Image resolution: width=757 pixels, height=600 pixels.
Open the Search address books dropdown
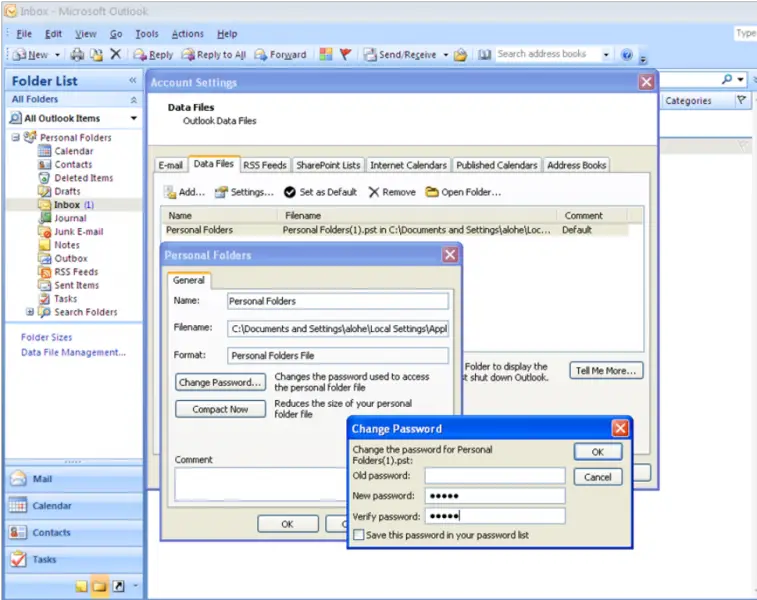pyautogui.click(x=606, y=55)
